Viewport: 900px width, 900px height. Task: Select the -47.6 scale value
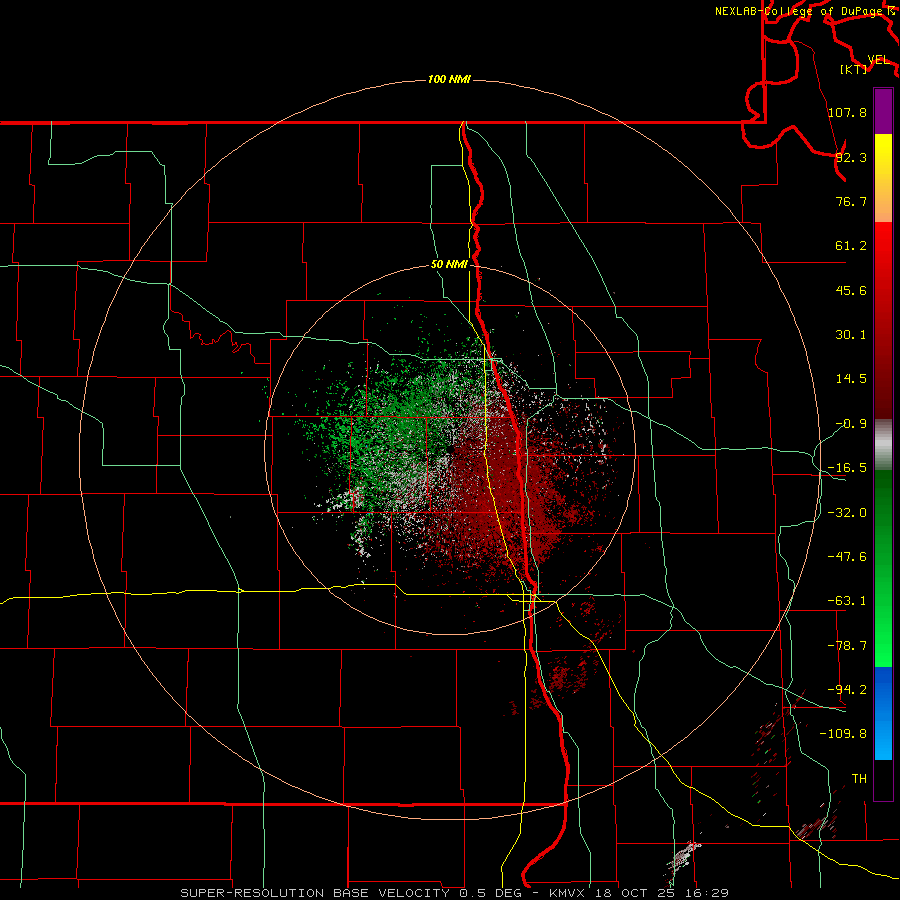click(x=847, y=557)
